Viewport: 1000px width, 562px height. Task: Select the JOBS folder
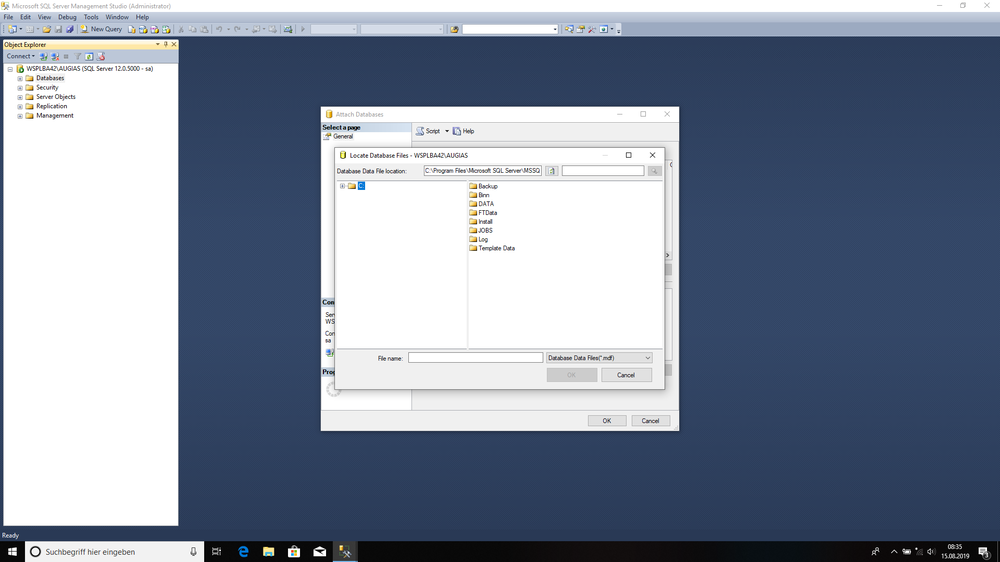[485, 230]
